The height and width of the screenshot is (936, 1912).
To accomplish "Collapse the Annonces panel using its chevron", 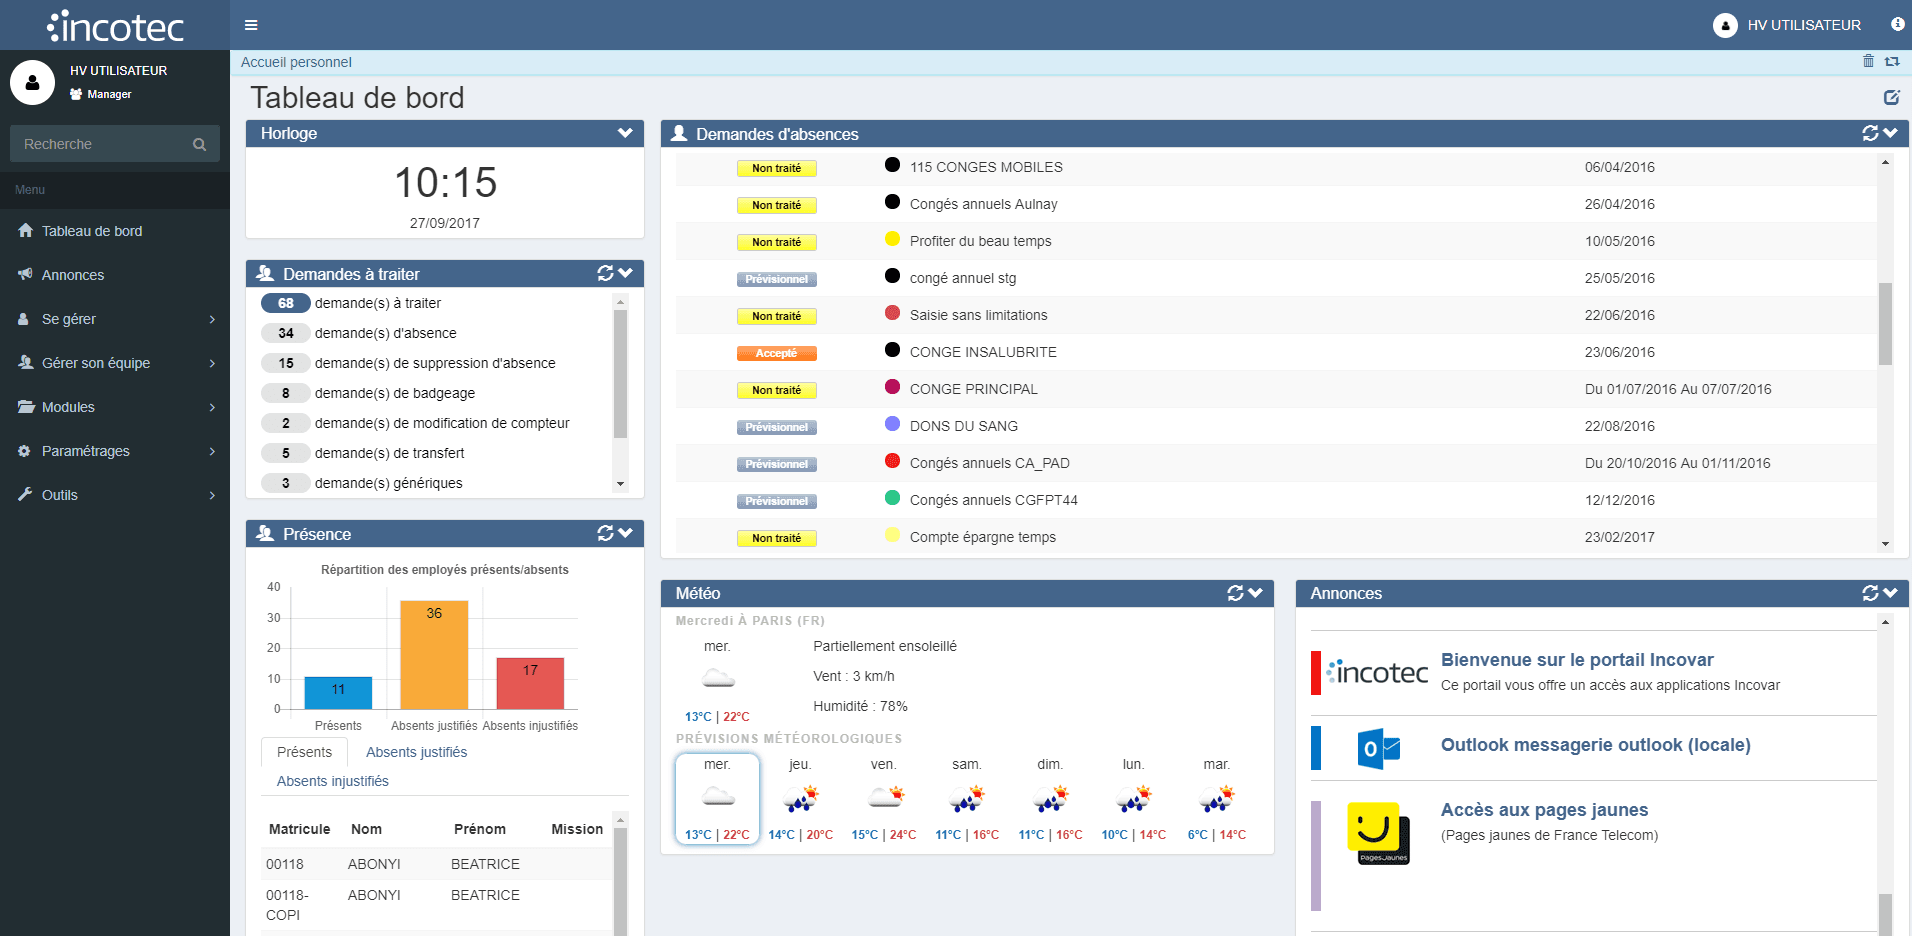I will [x=1890, y=593].
